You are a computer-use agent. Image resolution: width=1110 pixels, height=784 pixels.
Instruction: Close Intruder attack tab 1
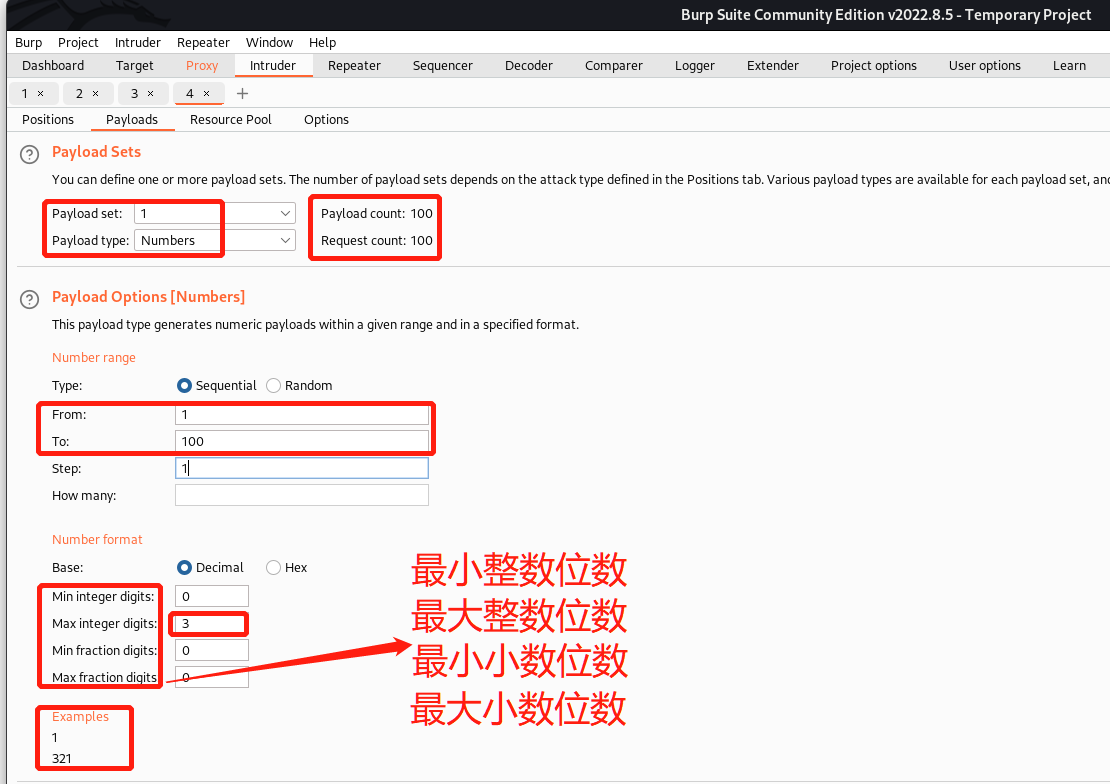point(40,93)
